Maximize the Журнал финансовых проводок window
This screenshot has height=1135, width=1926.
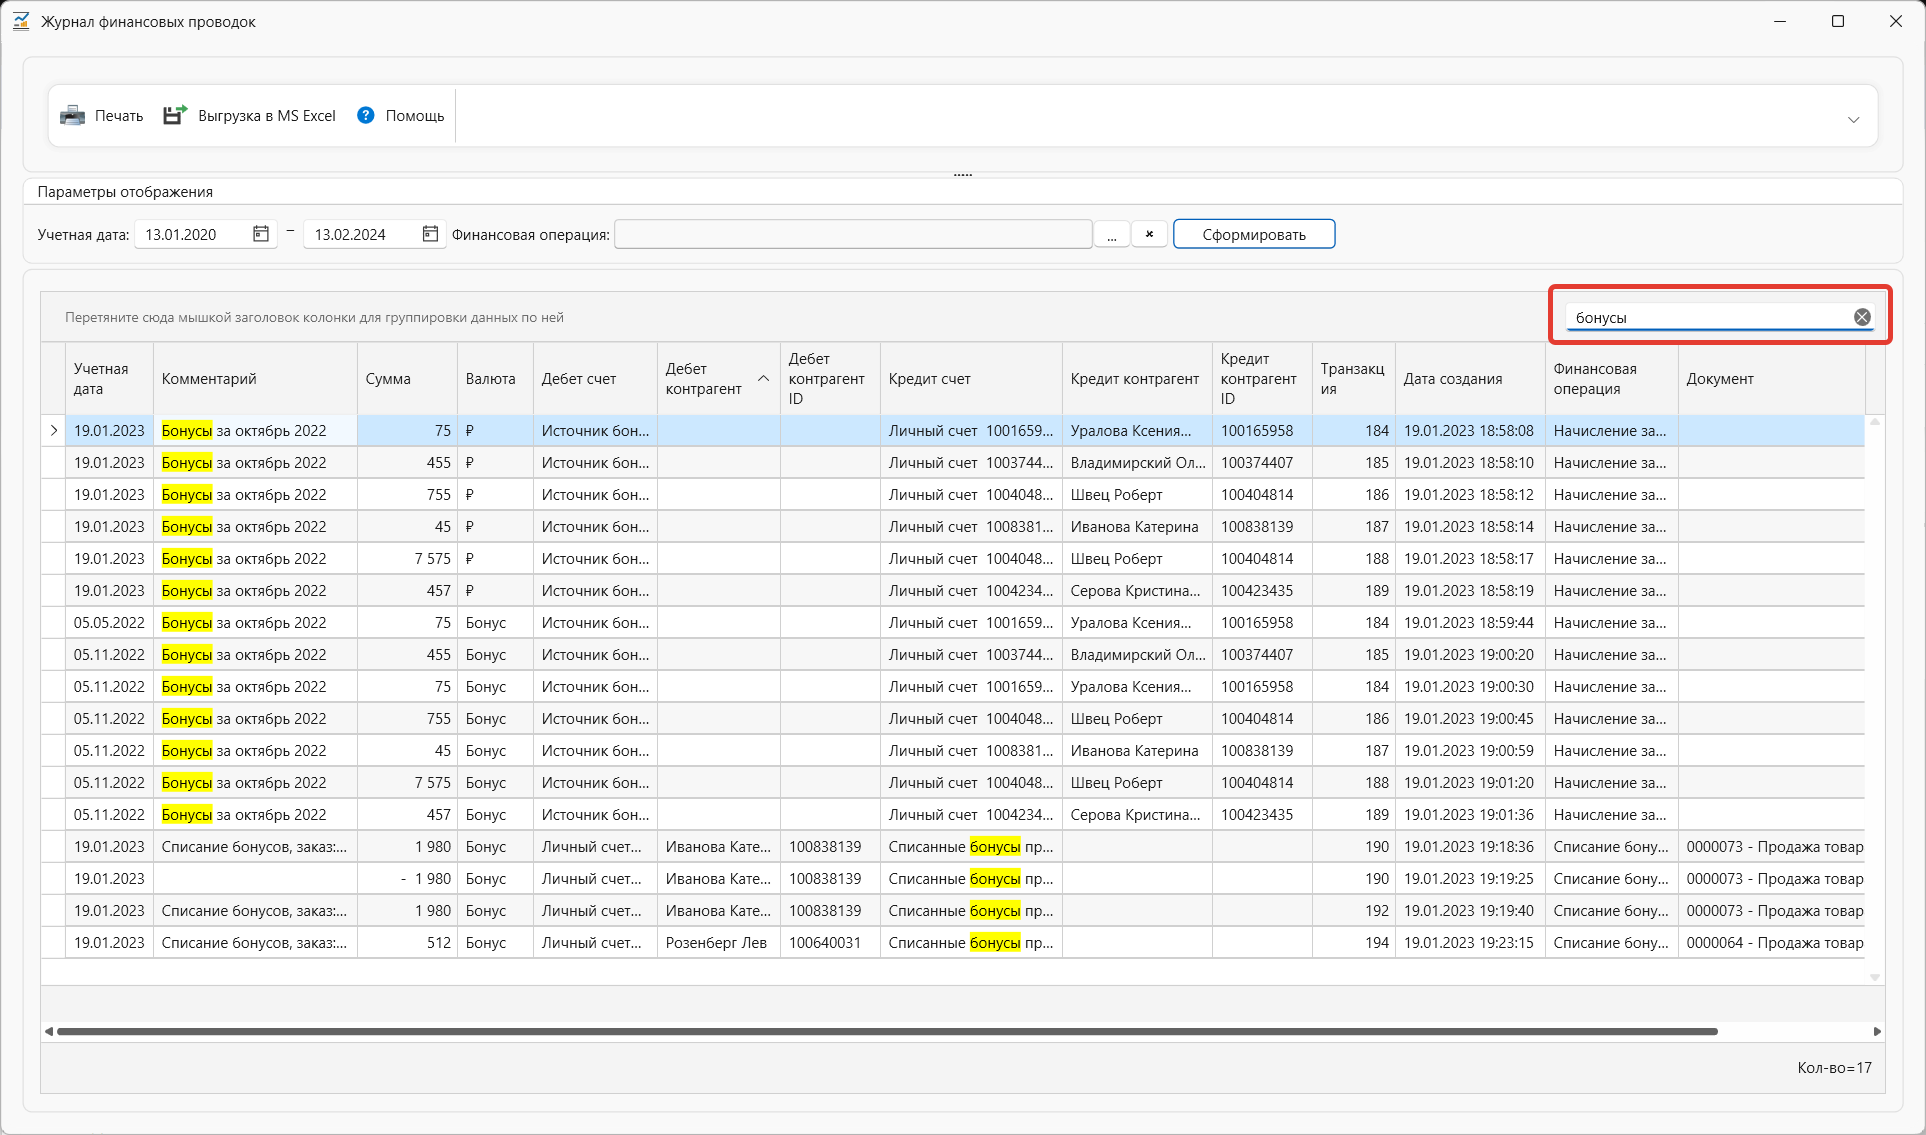pyautogui.click(x=1838, y=21)
